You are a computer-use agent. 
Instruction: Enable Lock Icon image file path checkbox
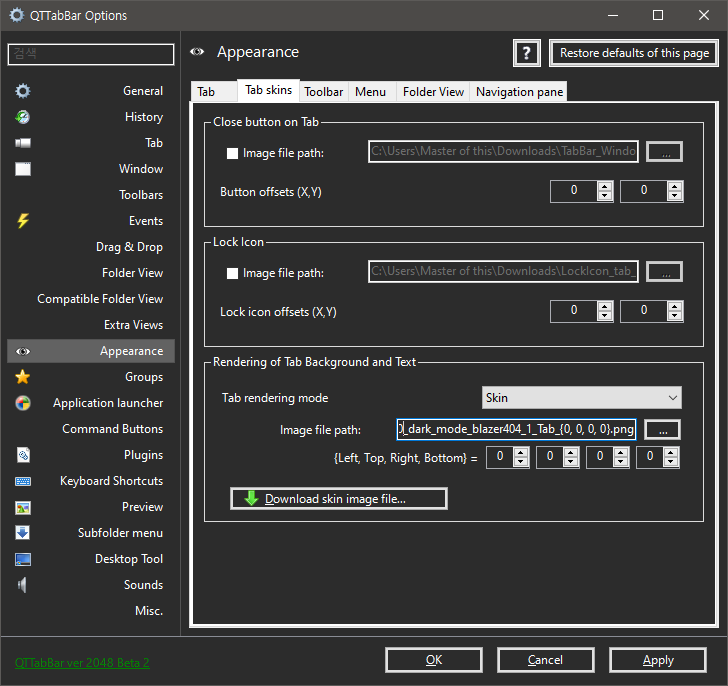(x=232, y=273)
